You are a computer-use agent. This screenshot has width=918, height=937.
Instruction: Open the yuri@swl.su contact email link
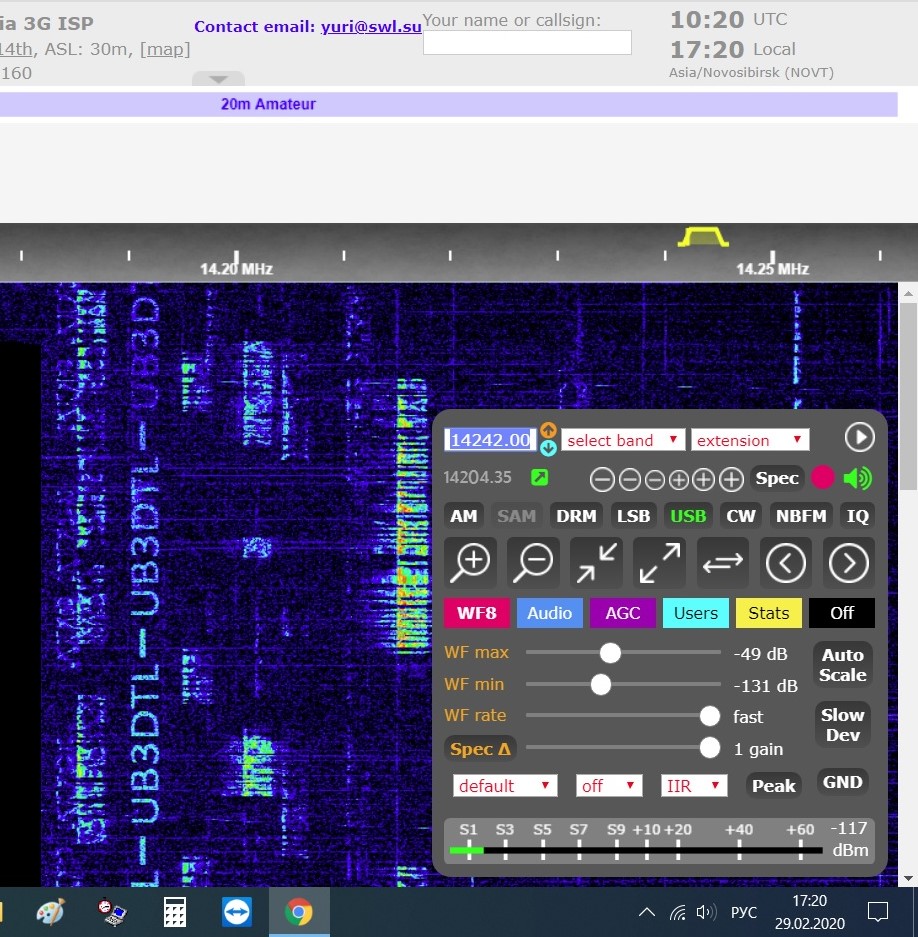[x=371, y=27]
